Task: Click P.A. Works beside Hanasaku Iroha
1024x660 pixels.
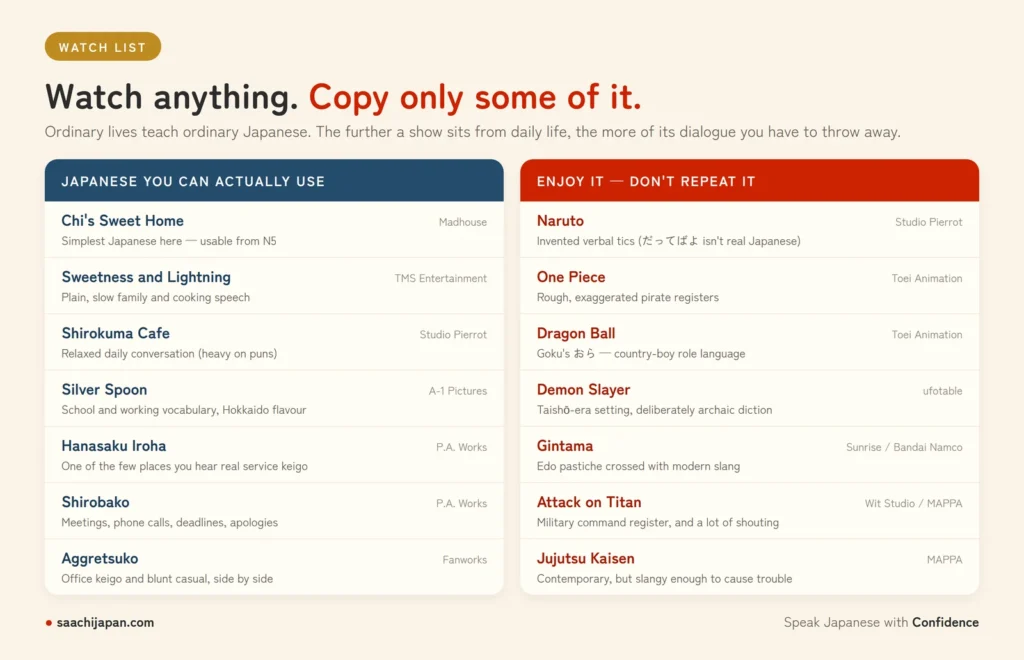Action: pos(462,447)
